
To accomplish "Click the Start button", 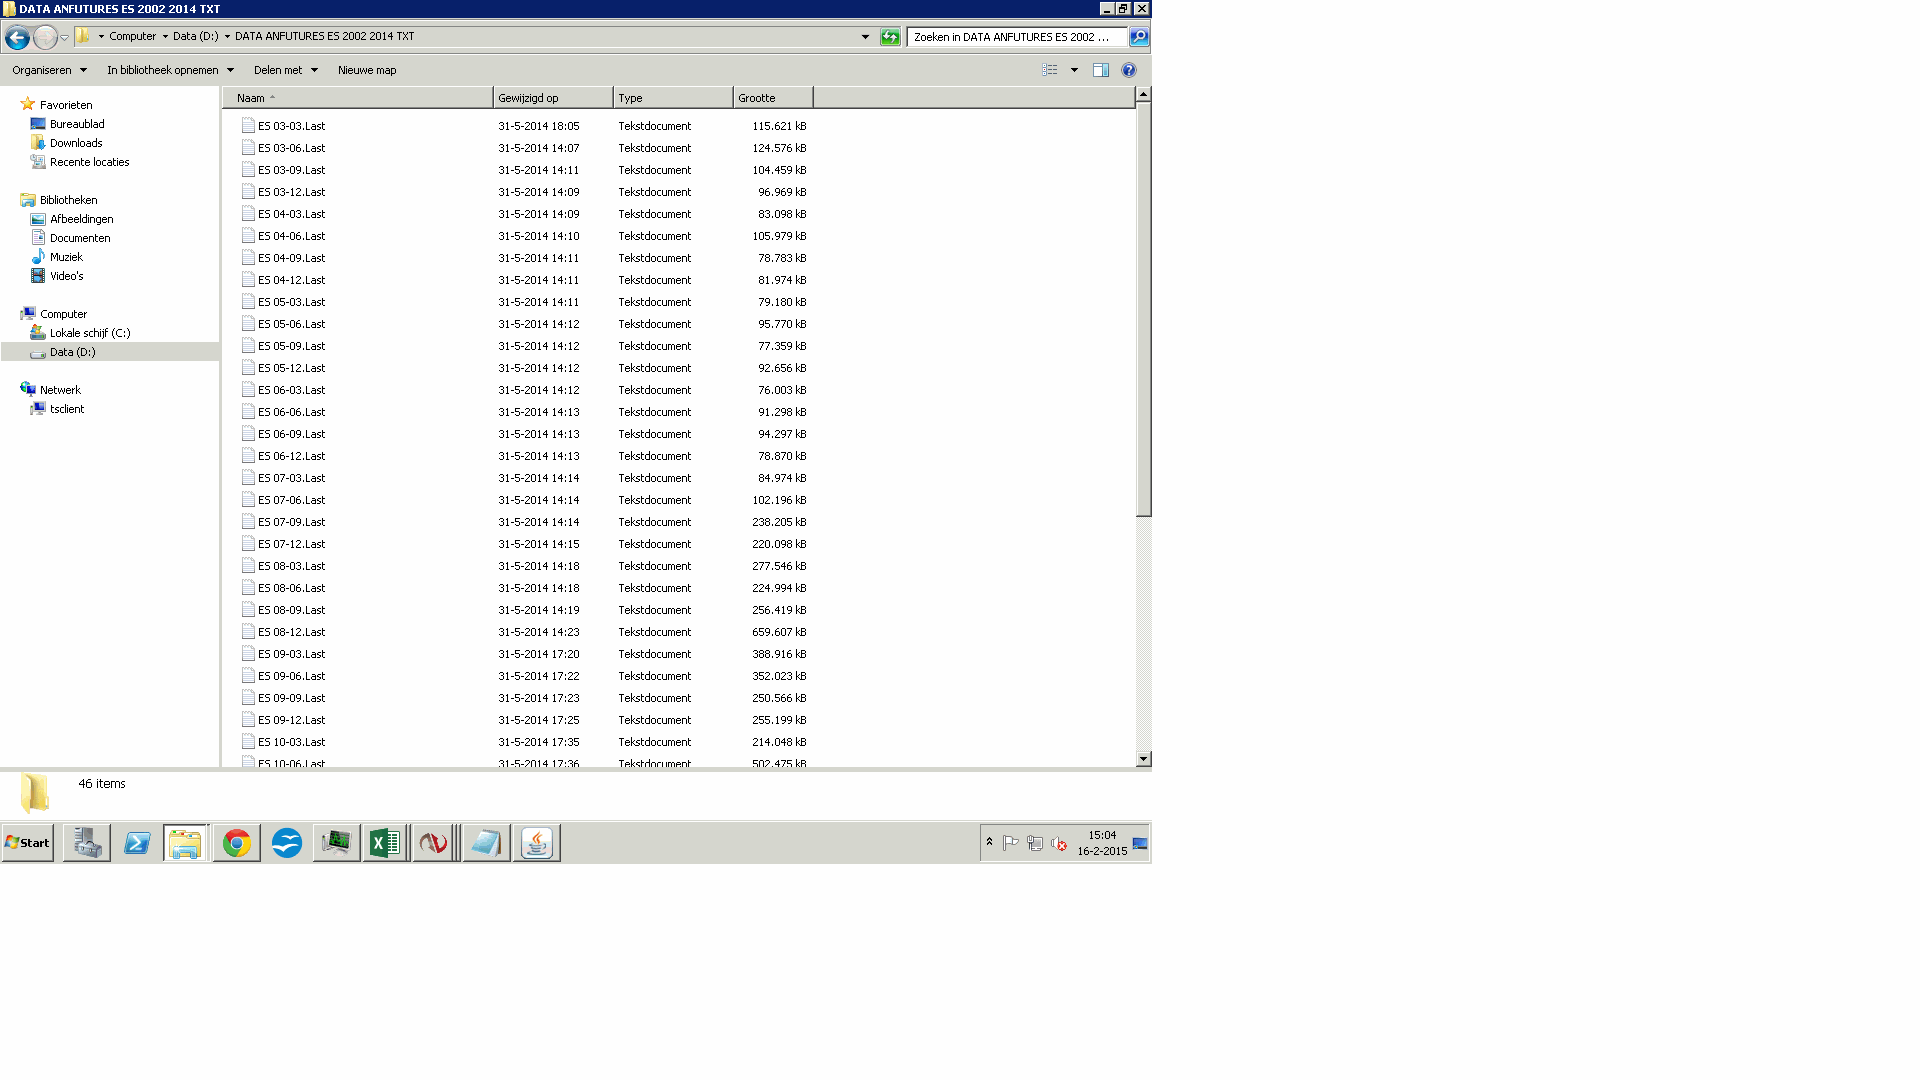I will point(28,843).
